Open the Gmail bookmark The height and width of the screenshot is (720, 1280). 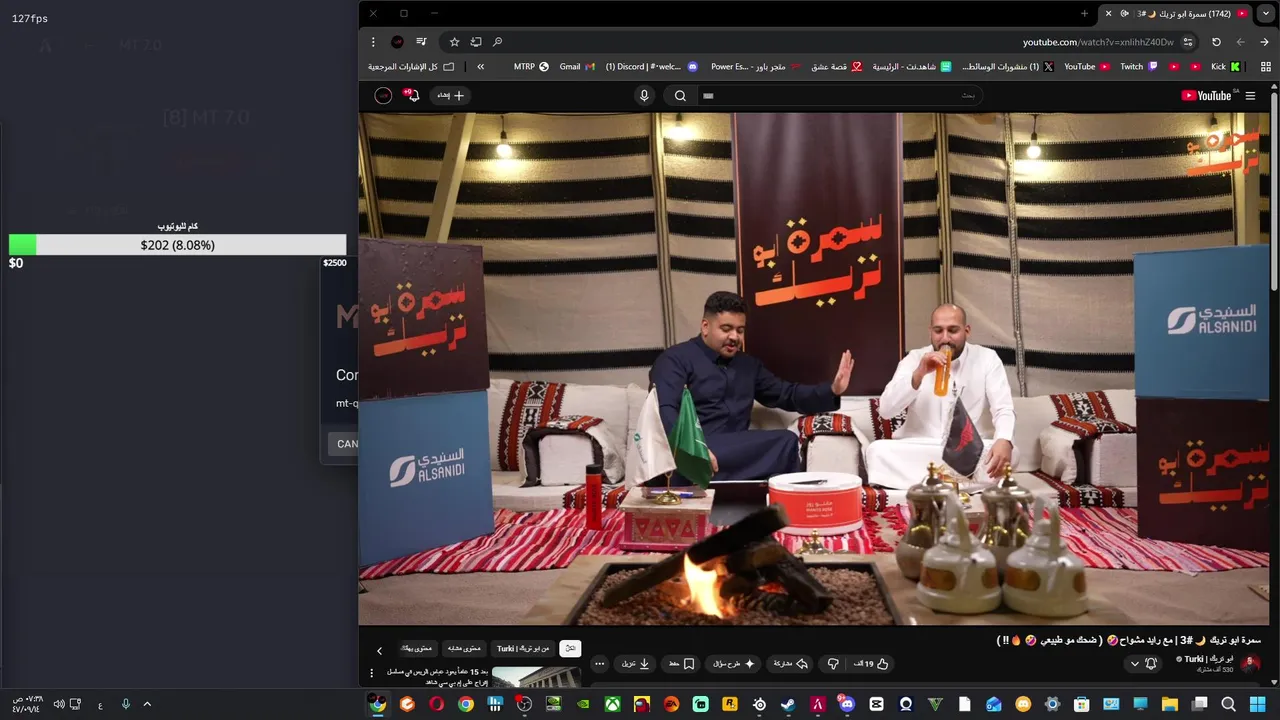(577, 67)
